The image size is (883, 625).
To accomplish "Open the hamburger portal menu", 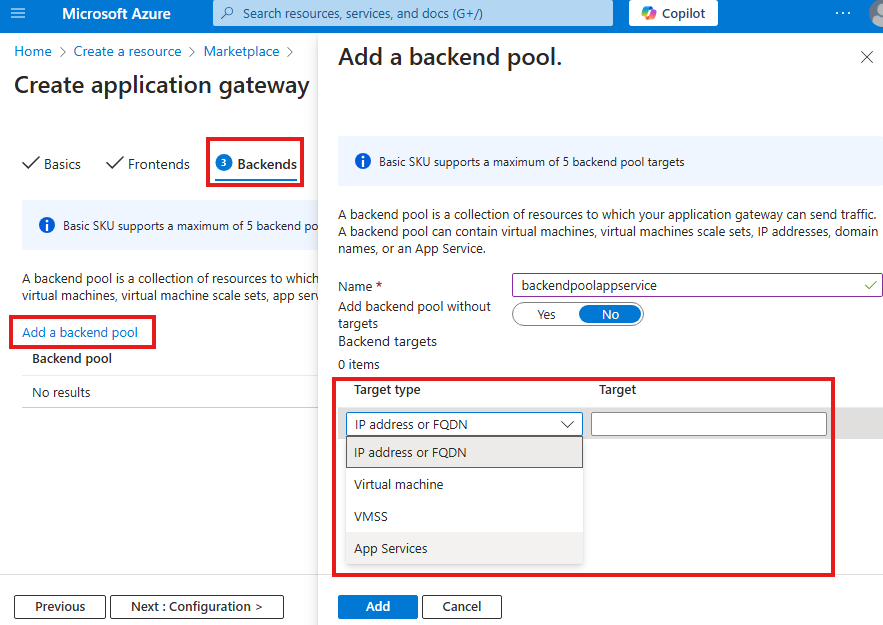I will tap(18, 13).
